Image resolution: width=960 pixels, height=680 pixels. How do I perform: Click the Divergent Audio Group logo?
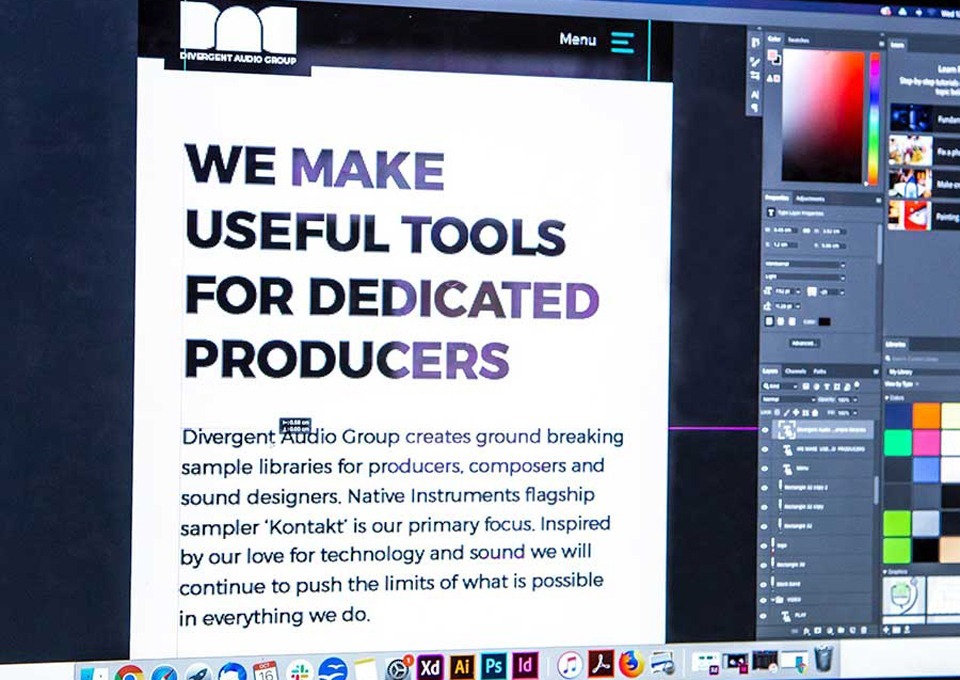[238, 32]
